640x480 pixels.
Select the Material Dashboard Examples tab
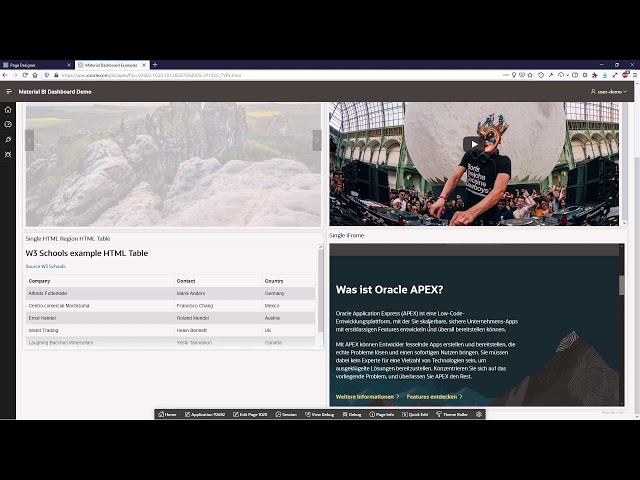coord(112,65)
